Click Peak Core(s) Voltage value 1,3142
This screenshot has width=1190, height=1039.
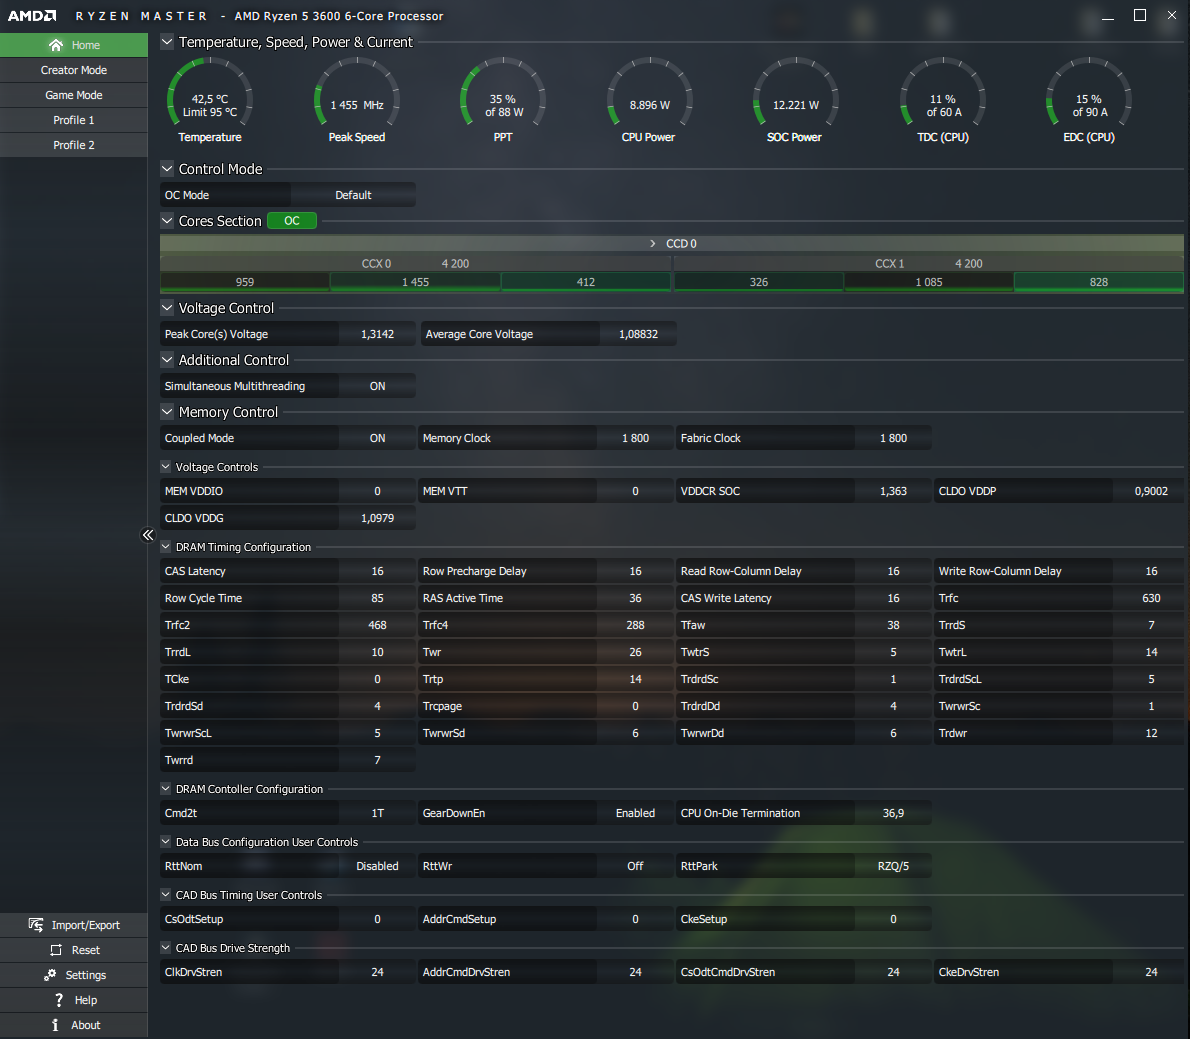[377, 334]
